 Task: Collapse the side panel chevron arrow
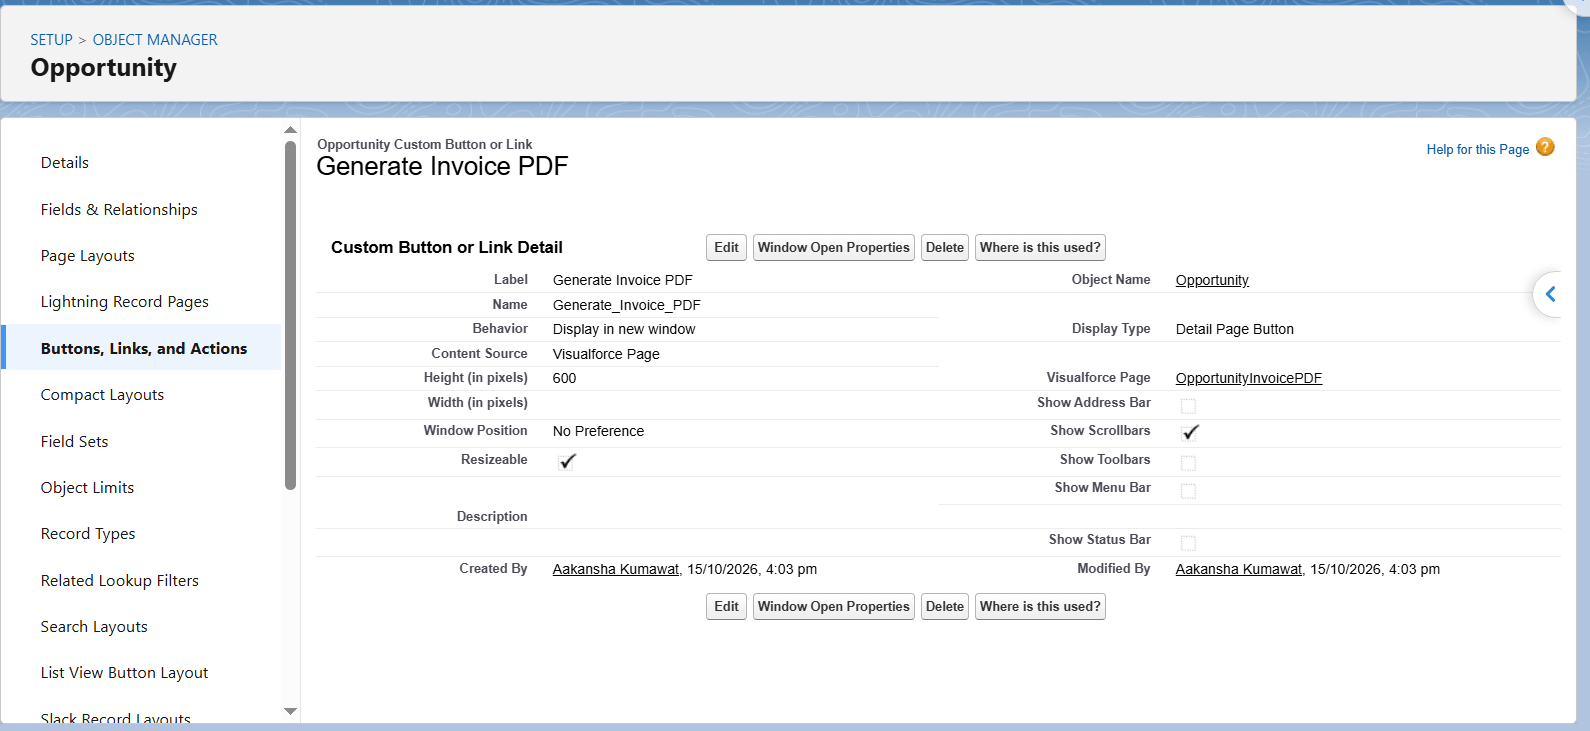point(1550,294)
